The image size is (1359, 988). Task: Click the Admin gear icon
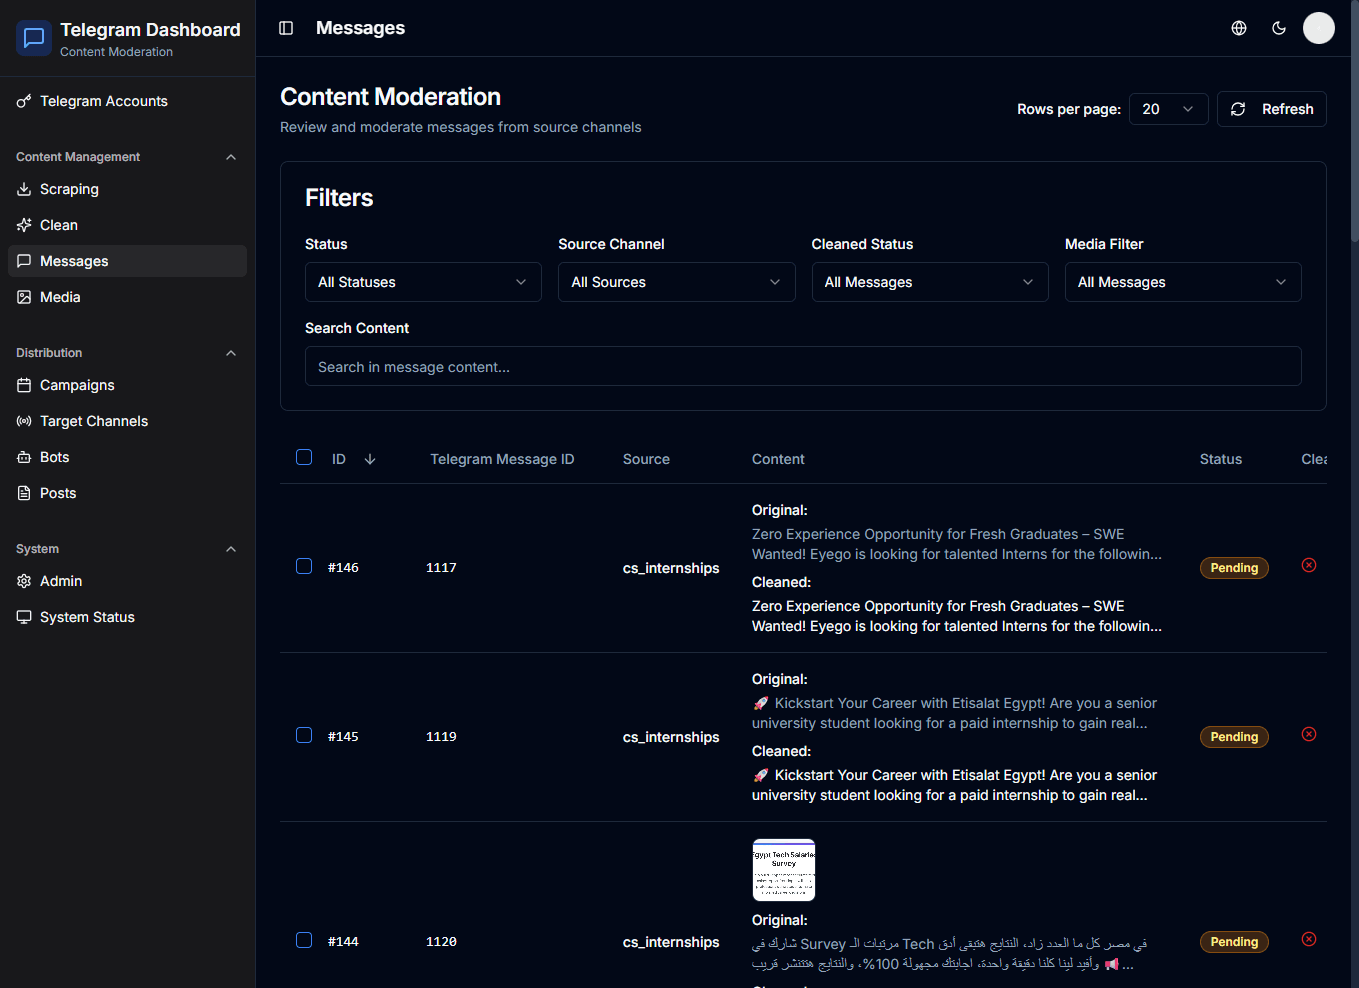point(24,581)
